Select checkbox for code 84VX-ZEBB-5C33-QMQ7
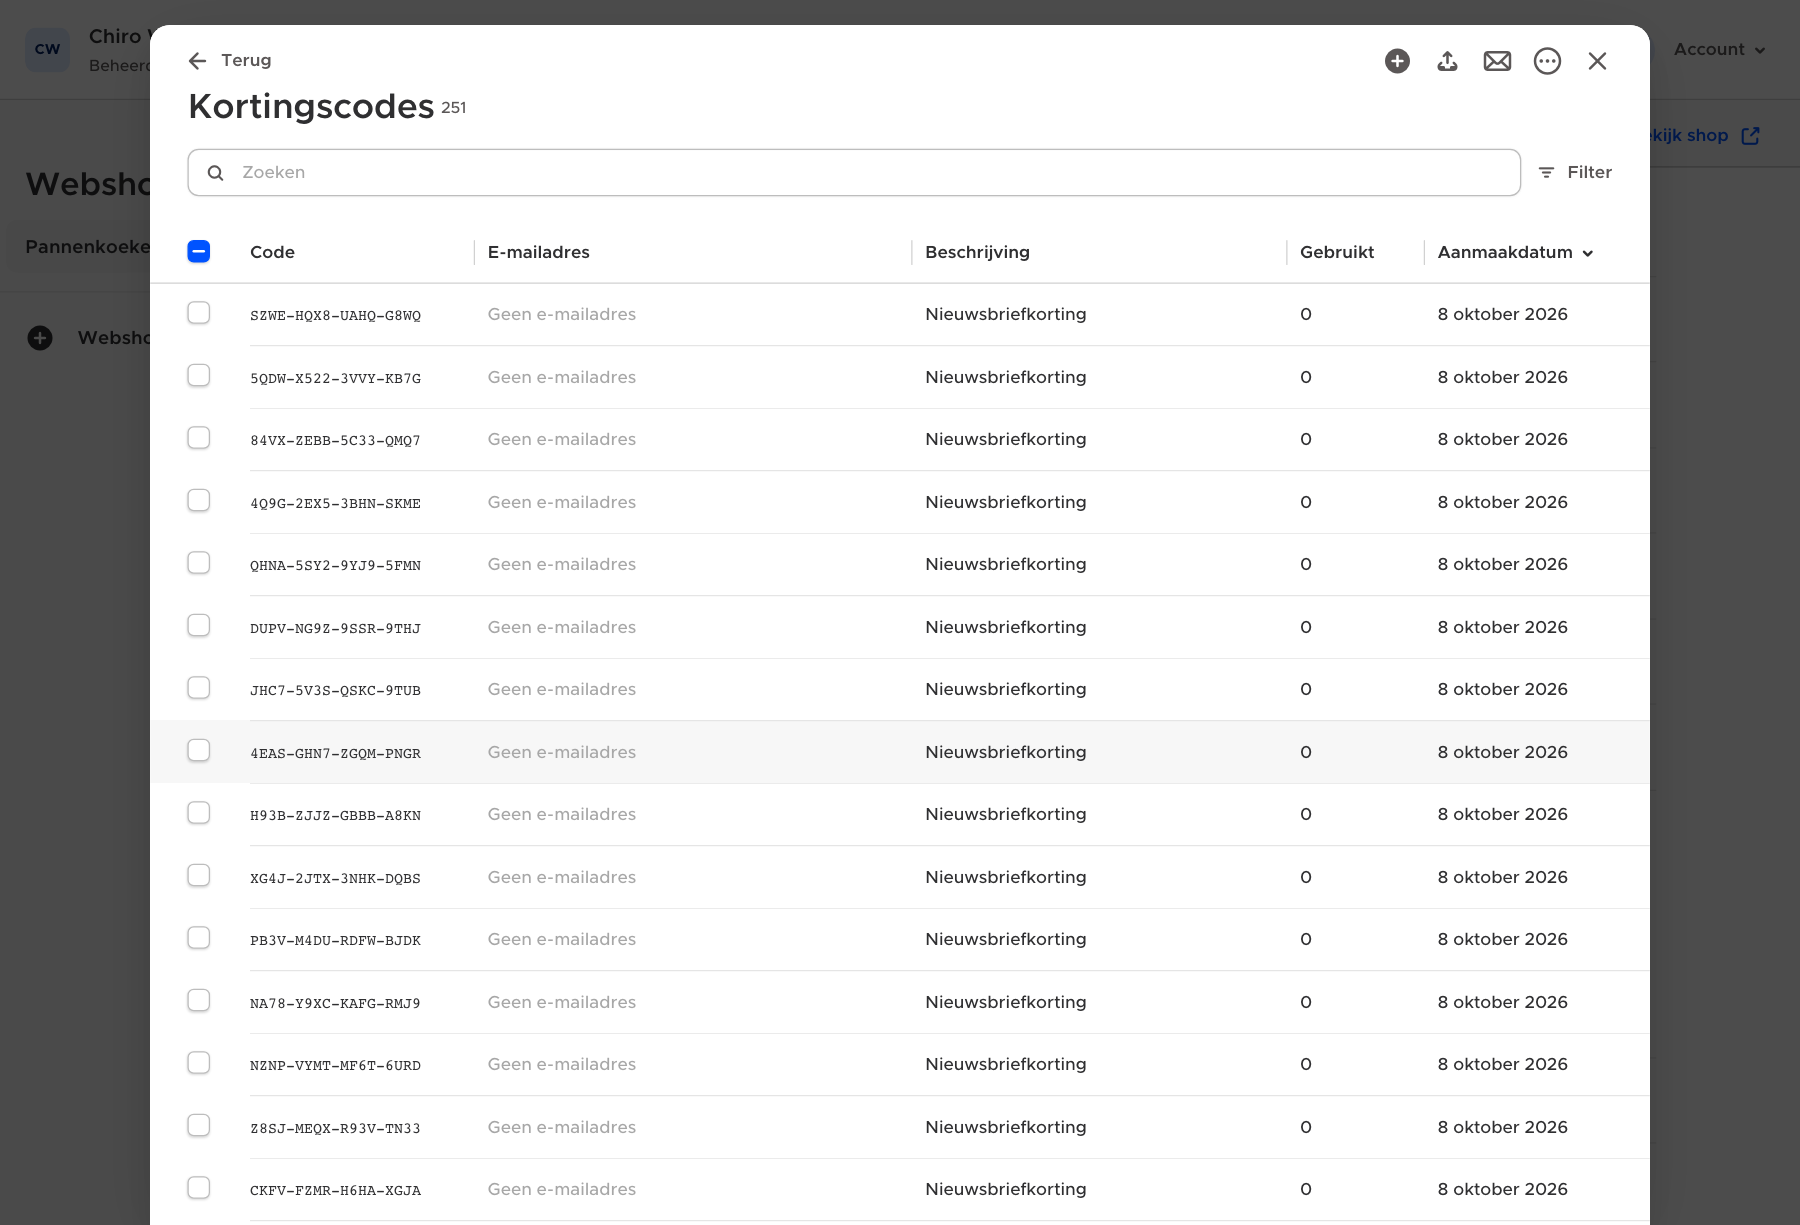Screen dimensions: 1800x1225 [199, 438]
